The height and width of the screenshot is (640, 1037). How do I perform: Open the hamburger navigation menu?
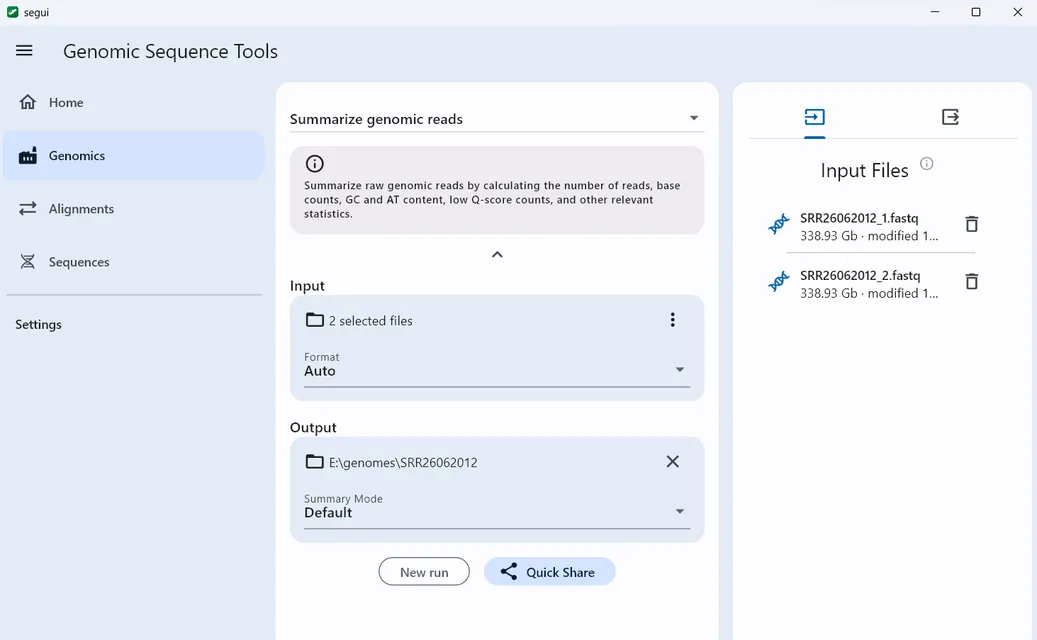(24, 50)
